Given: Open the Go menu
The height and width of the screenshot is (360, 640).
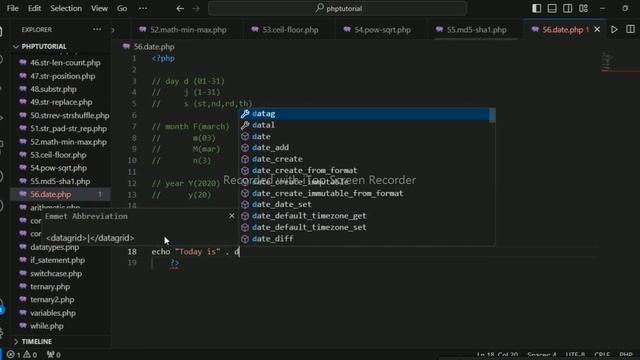Looking at the screenshot, I should 122,8.
